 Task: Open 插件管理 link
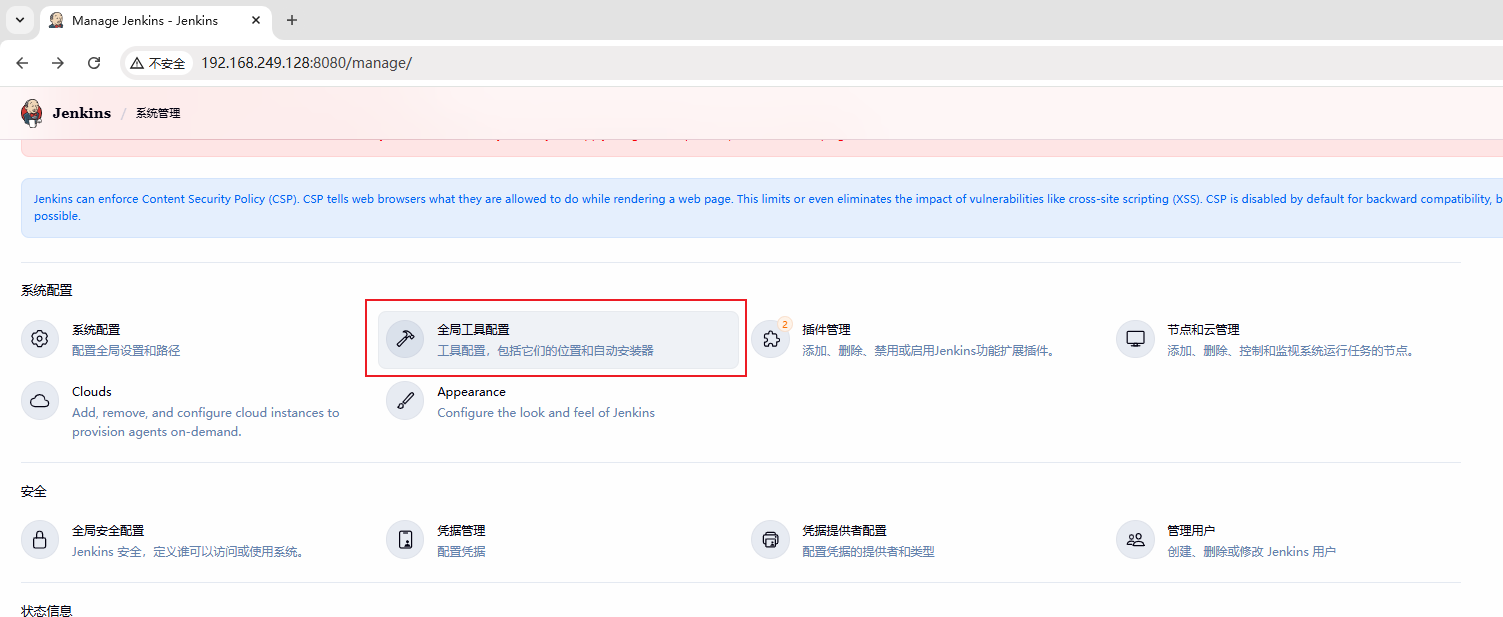826,329
